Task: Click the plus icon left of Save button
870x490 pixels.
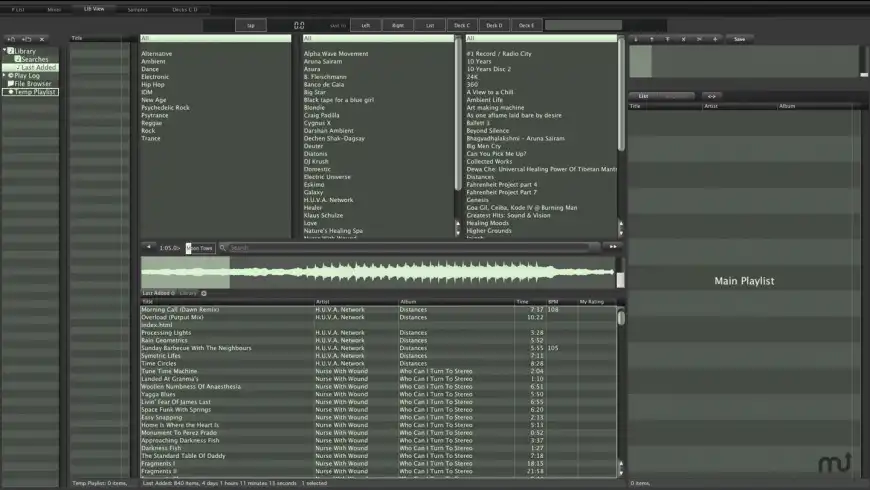Action: pyautogui.click(x=715, y=39)
